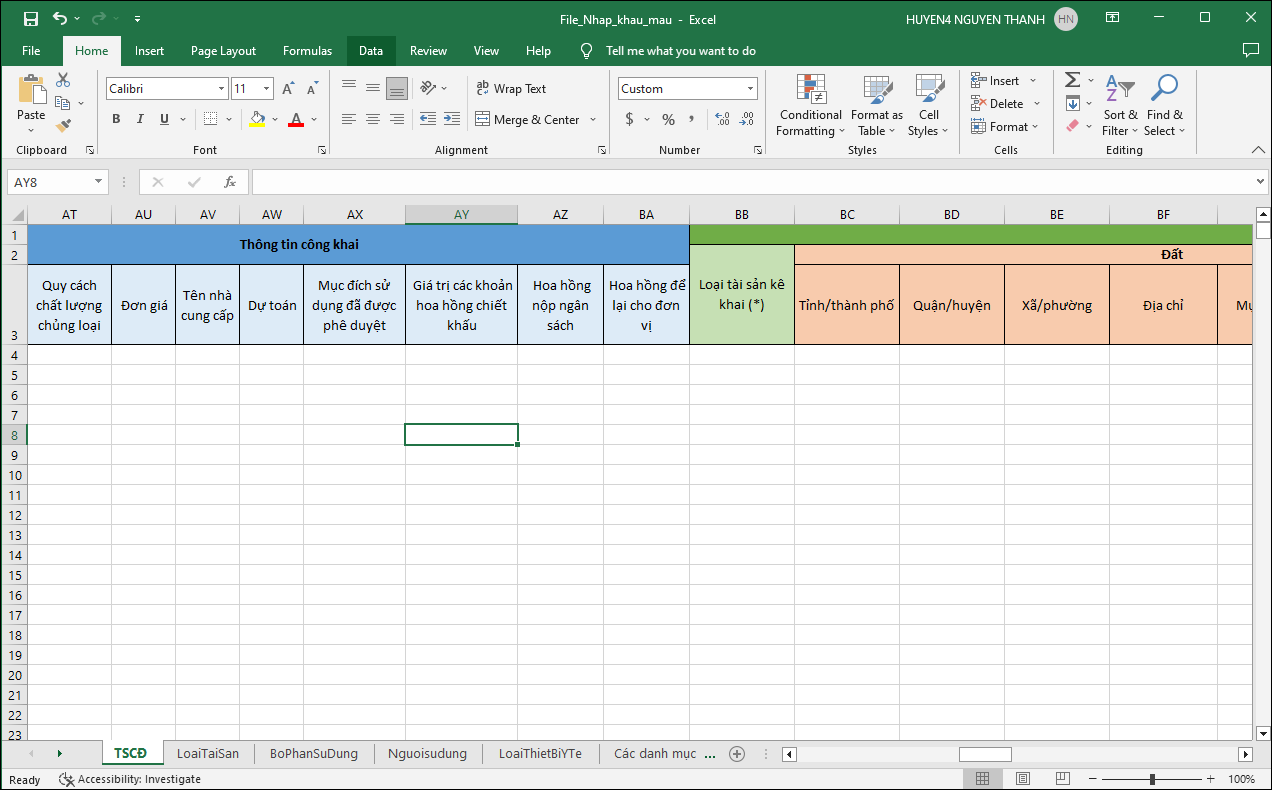The image size is (1272, 790).
Task: Click the Save icon in title bar
Action: point(30,19)
